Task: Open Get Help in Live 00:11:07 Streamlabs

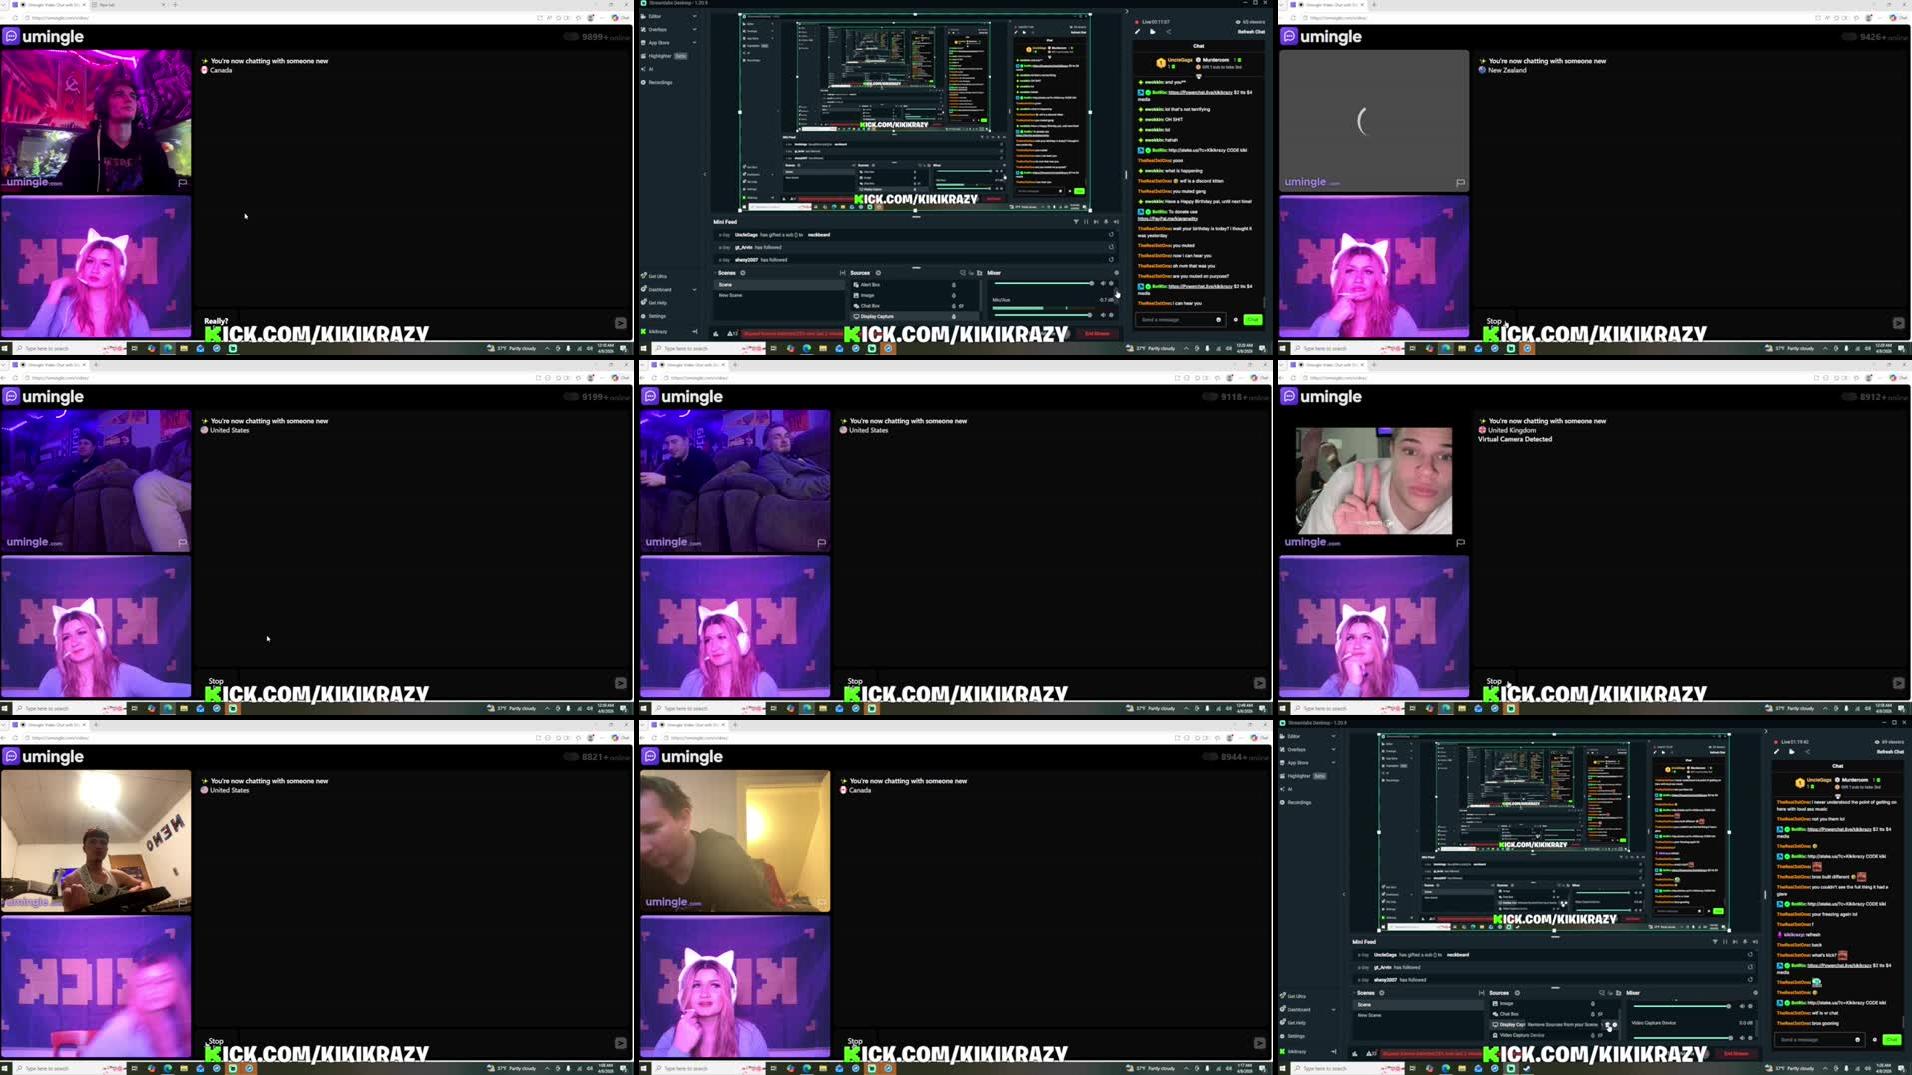Action: 654,303
